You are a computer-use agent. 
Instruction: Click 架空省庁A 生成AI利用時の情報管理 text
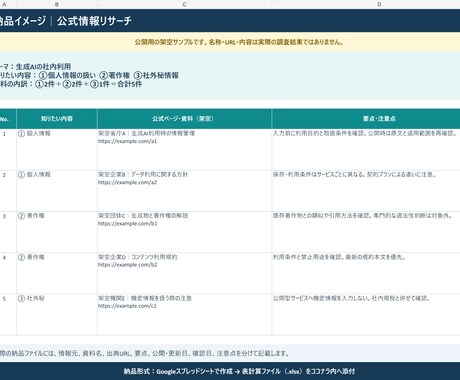pos(146,133)
